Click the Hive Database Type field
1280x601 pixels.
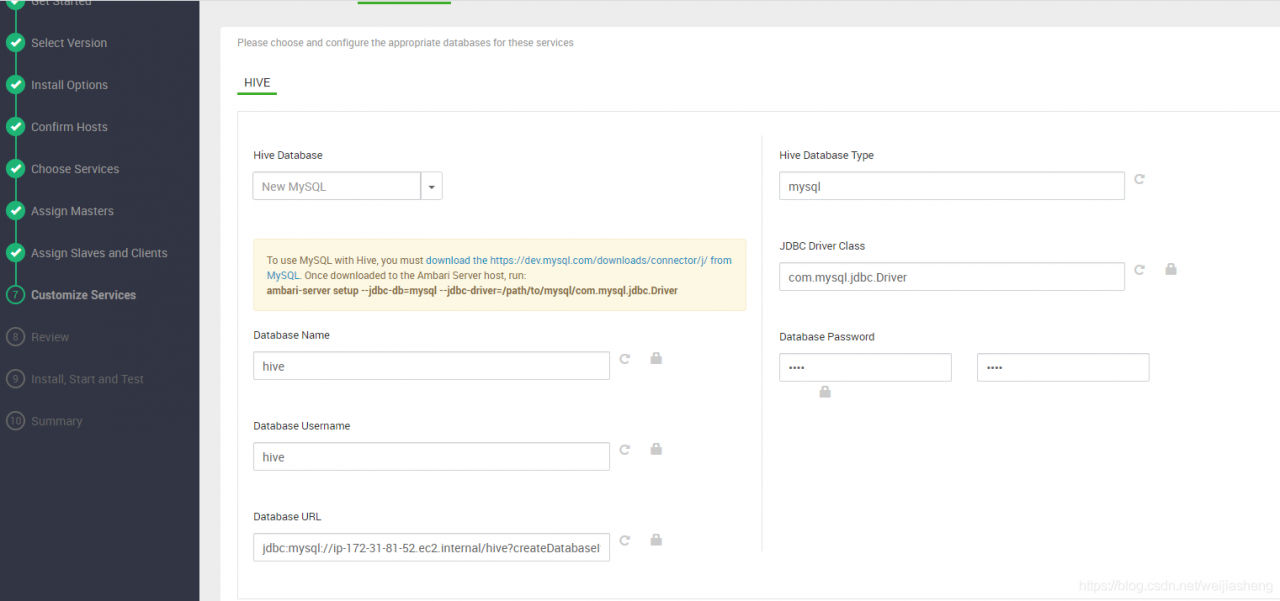(x=951, y=186)
